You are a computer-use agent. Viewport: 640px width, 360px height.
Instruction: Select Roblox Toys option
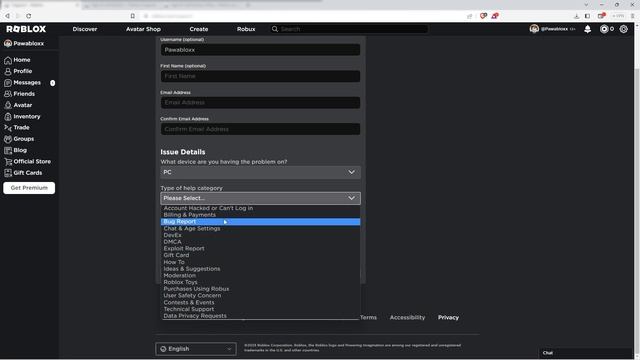coord(260,282)
